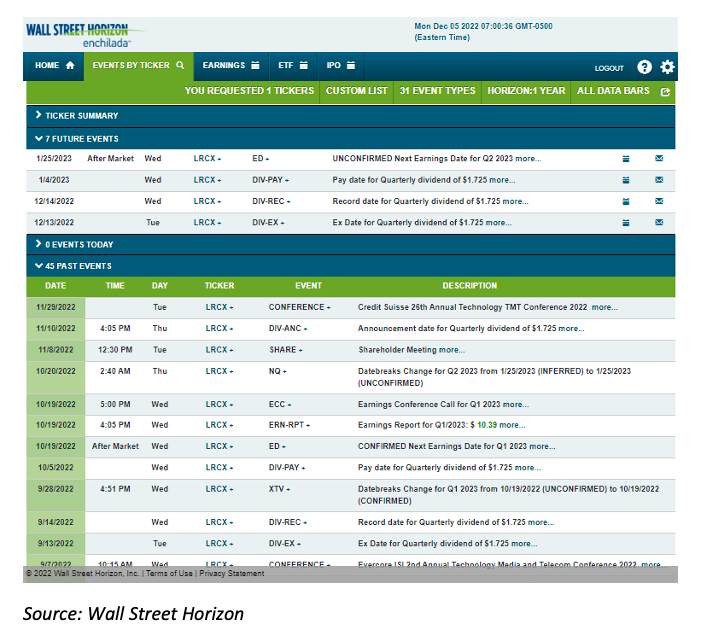Open CONFERENCE dropdown in 11/29/2022 row
The image size is (726, 639).
(299, 307)
